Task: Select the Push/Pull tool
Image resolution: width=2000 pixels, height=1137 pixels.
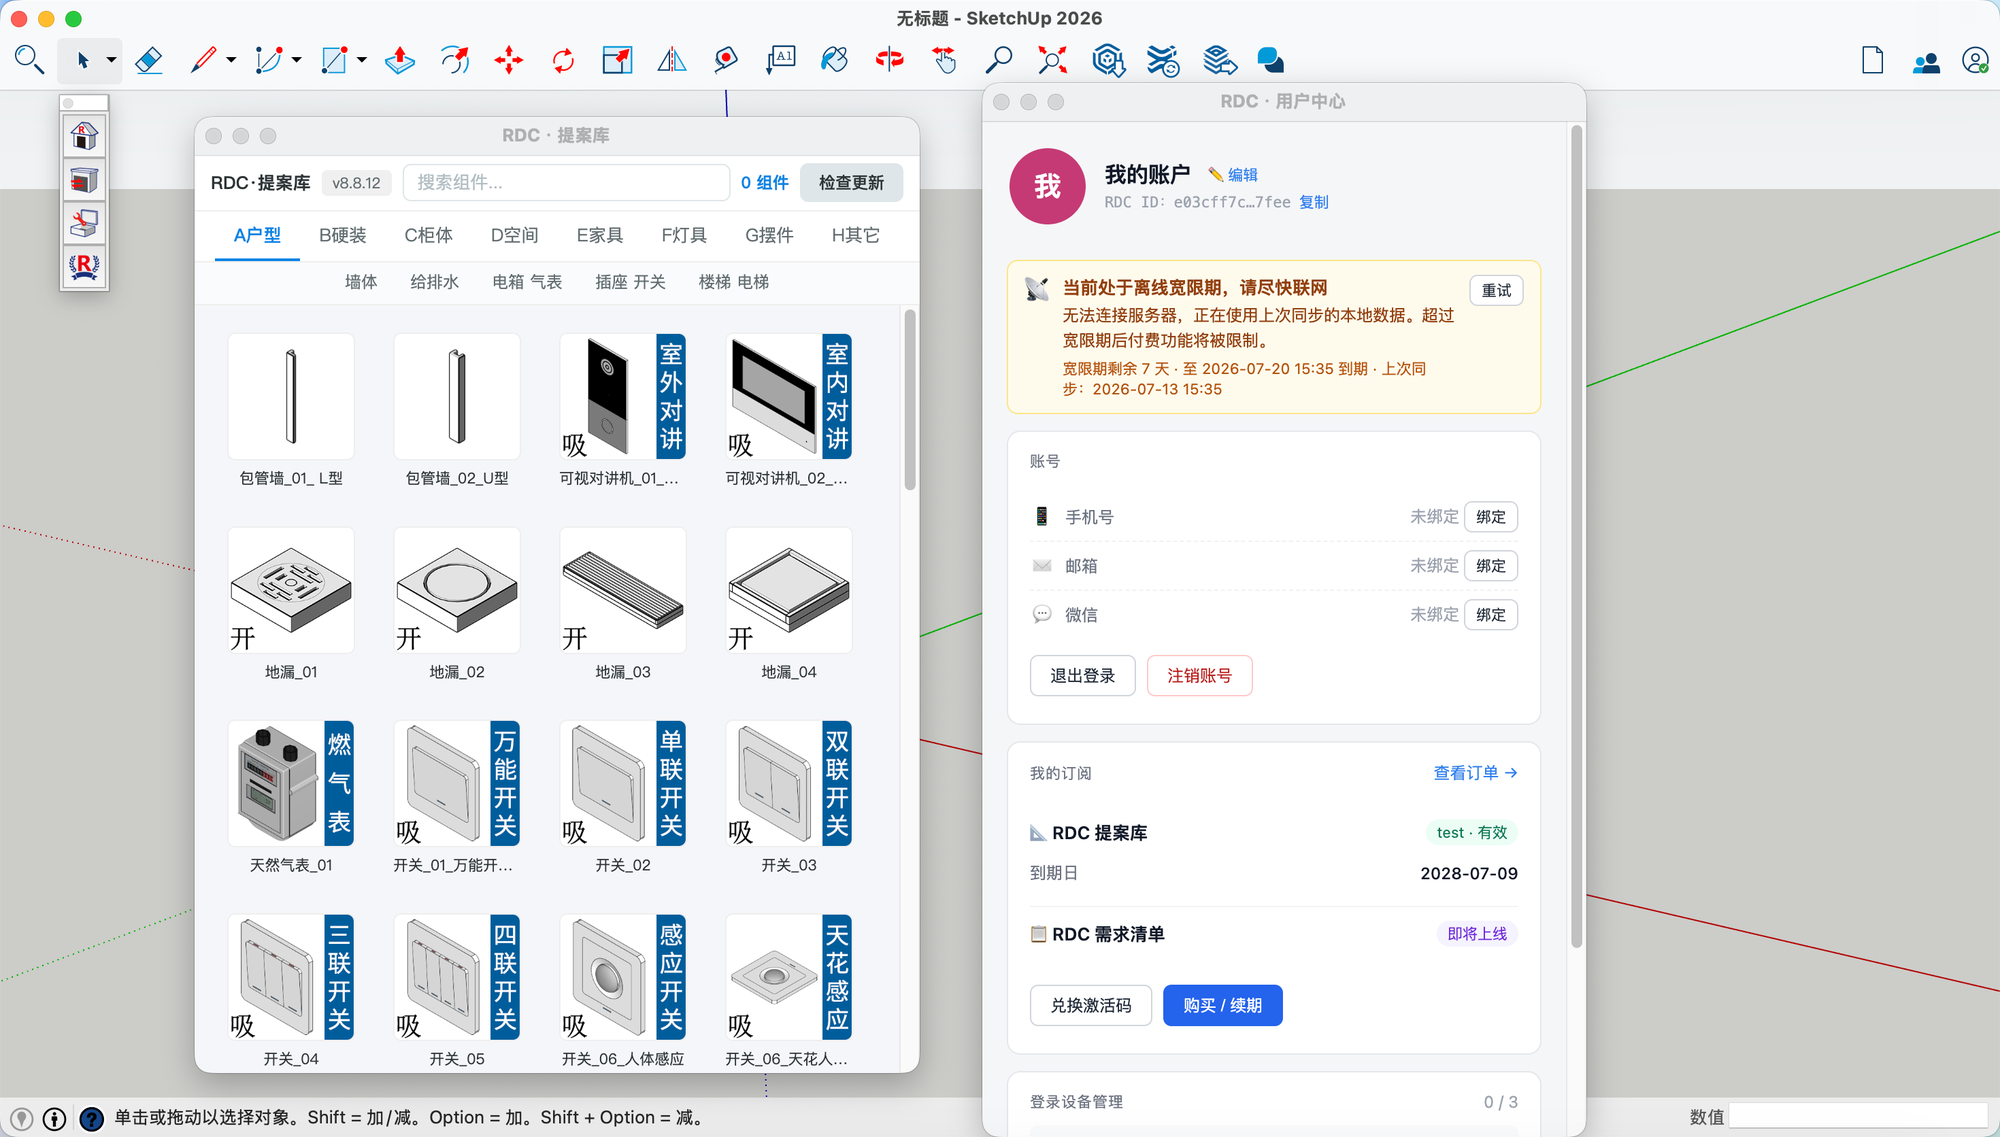Action: pos(400,60)
